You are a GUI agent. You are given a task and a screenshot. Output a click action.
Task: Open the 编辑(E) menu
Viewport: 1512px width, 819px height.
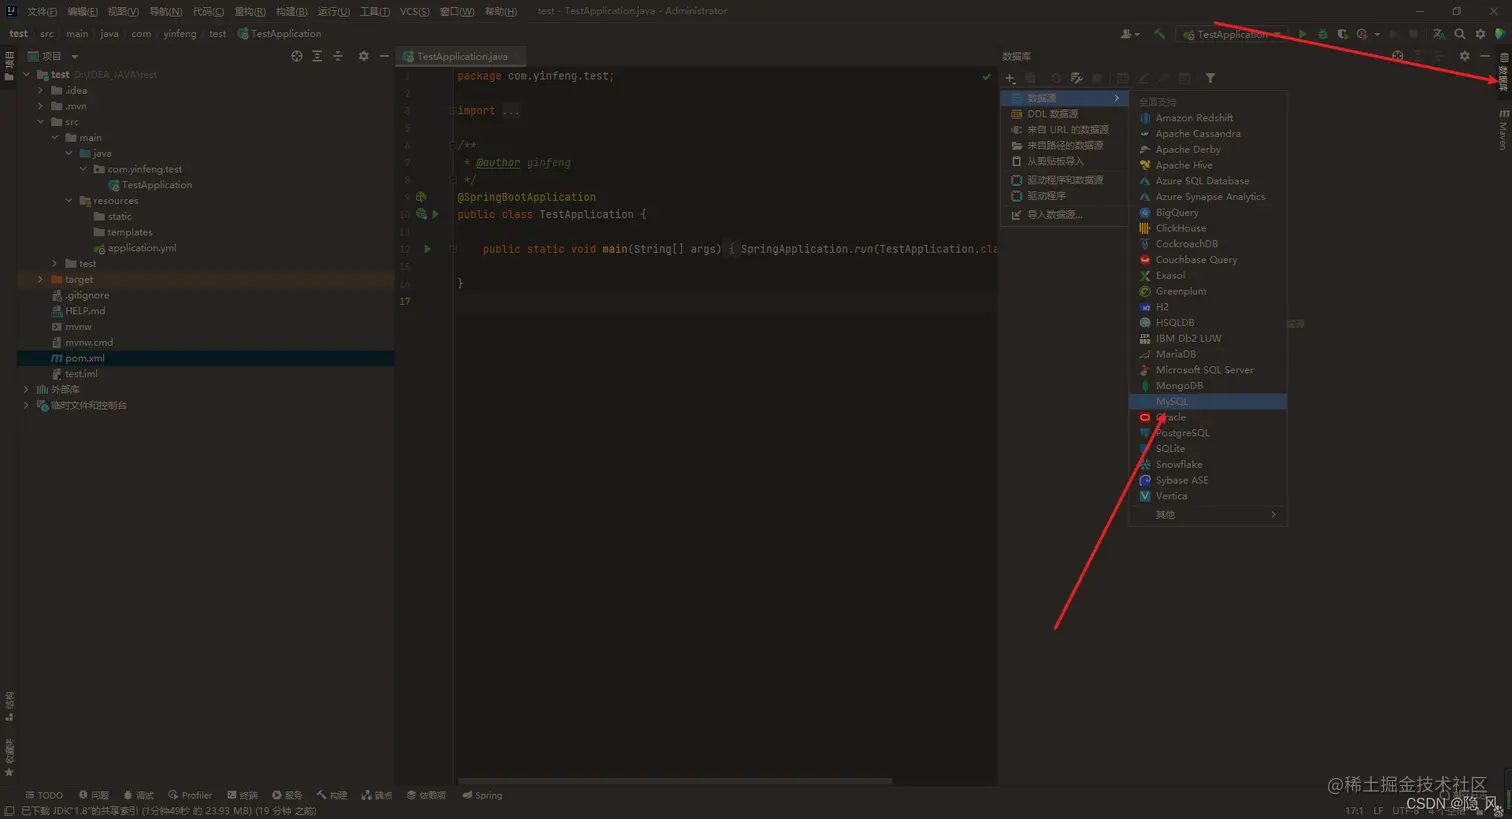click(82, 11)
